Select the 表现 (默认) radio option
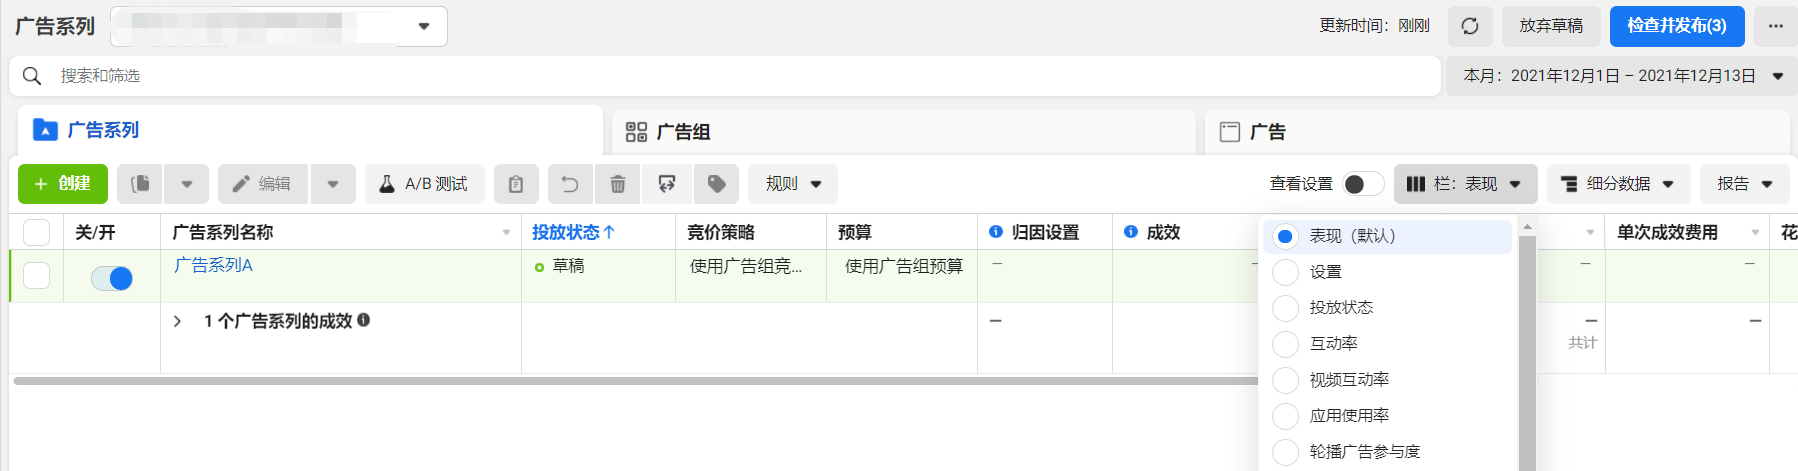This screenshot has width=1798, height=471. [x=1286, y=236]
